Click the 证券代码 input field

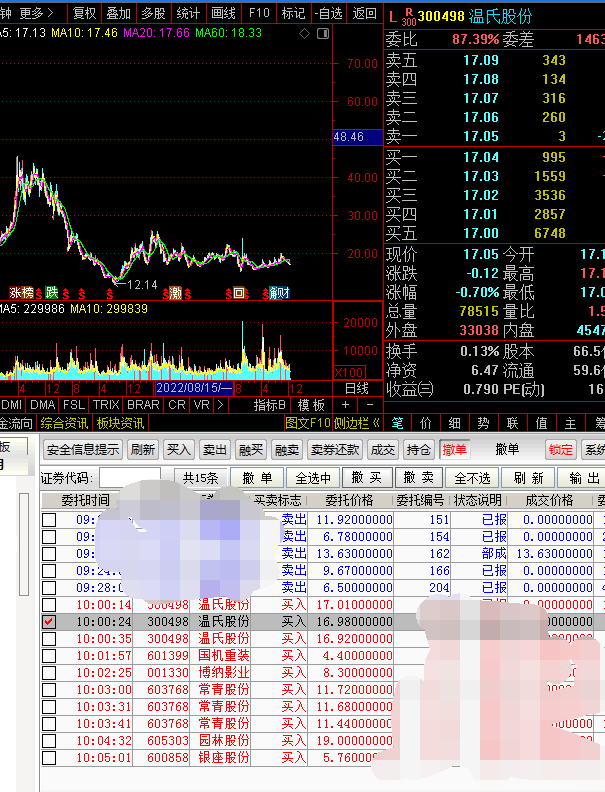click(x=129, y=478)
